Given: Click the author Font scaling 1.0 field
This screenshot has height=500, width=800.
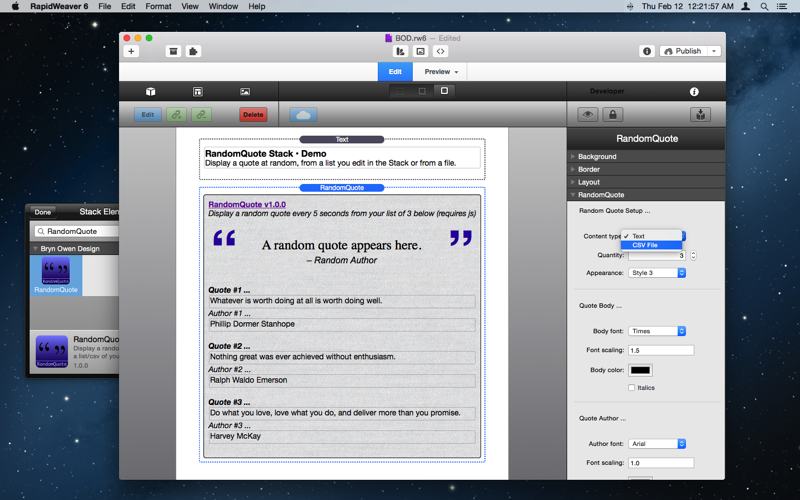Looking at the screenshot, I should (661, 463).
